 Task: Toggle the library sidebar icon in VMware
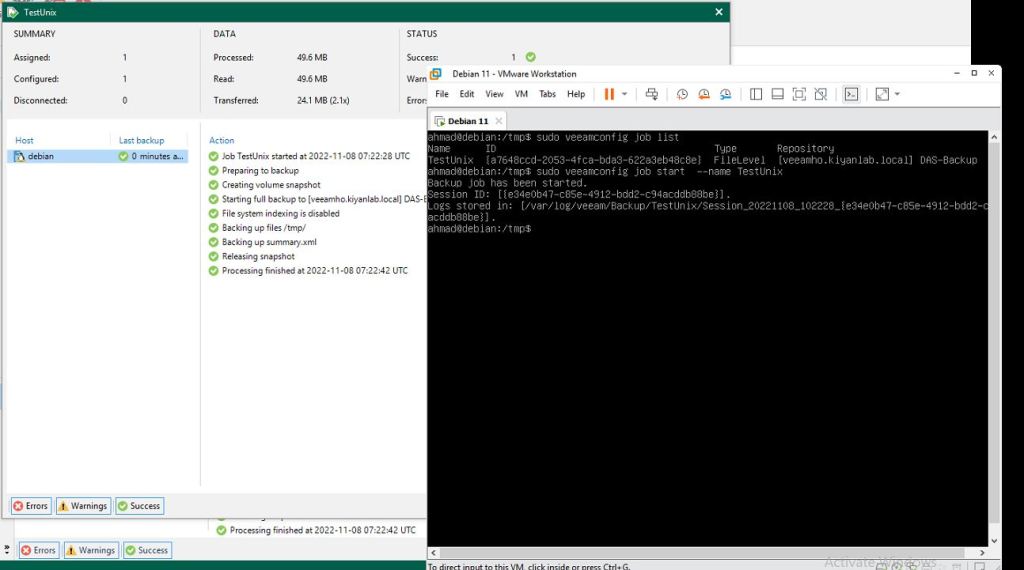coord(756,94)
